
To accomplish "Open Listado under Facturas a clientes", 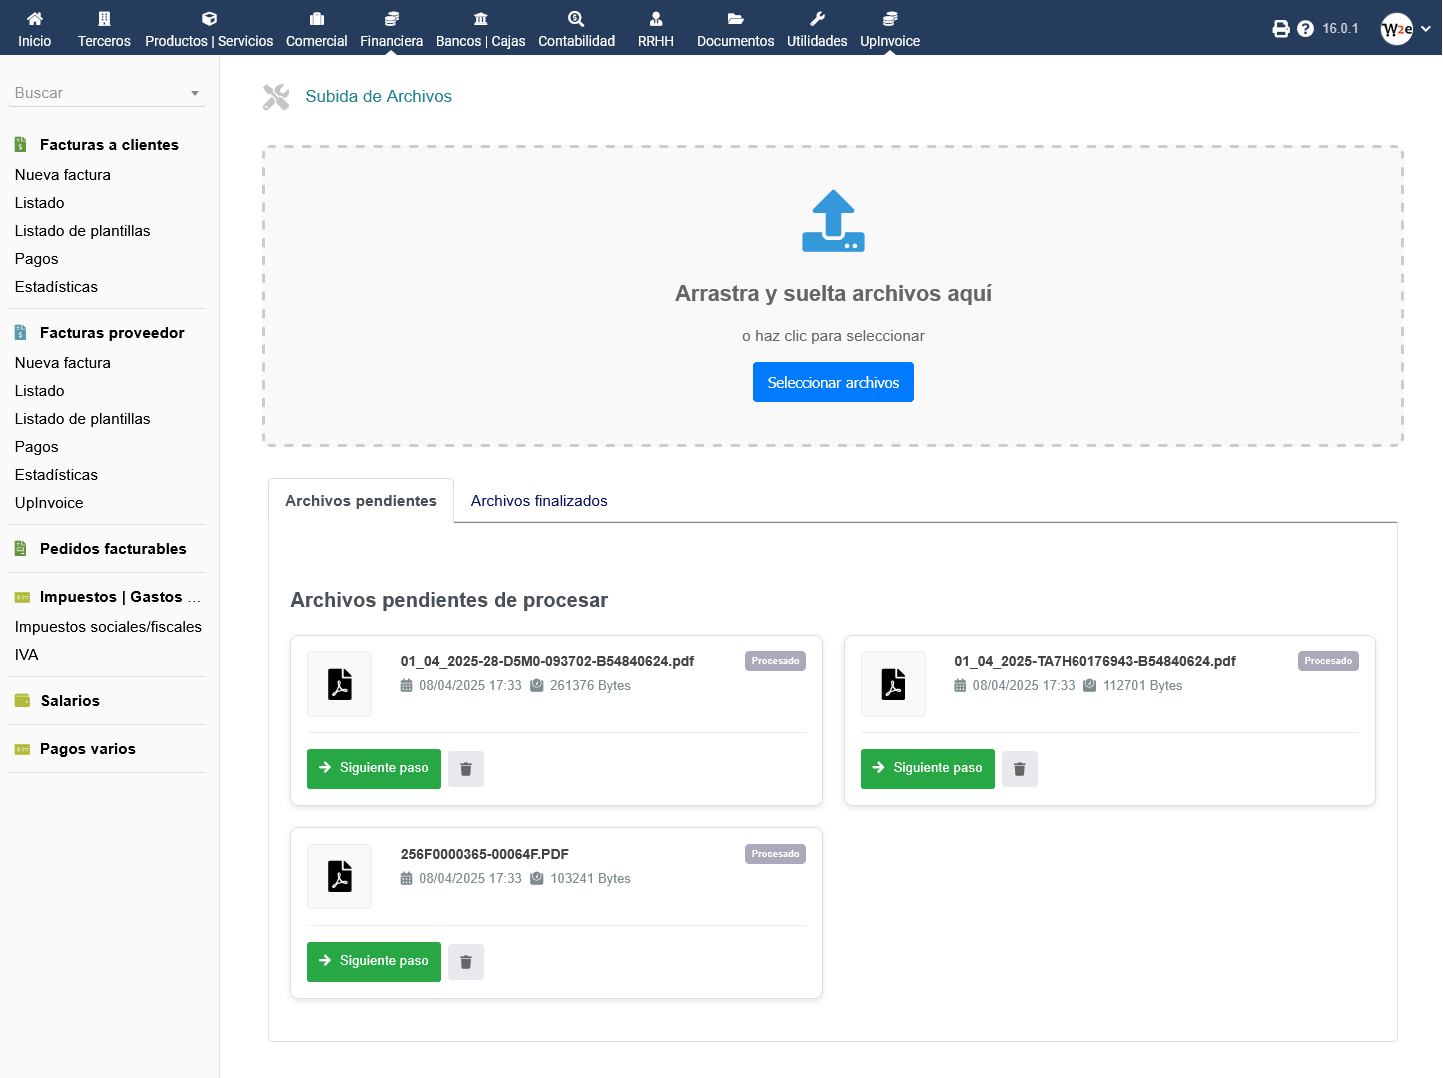I will tap(40, 203).
